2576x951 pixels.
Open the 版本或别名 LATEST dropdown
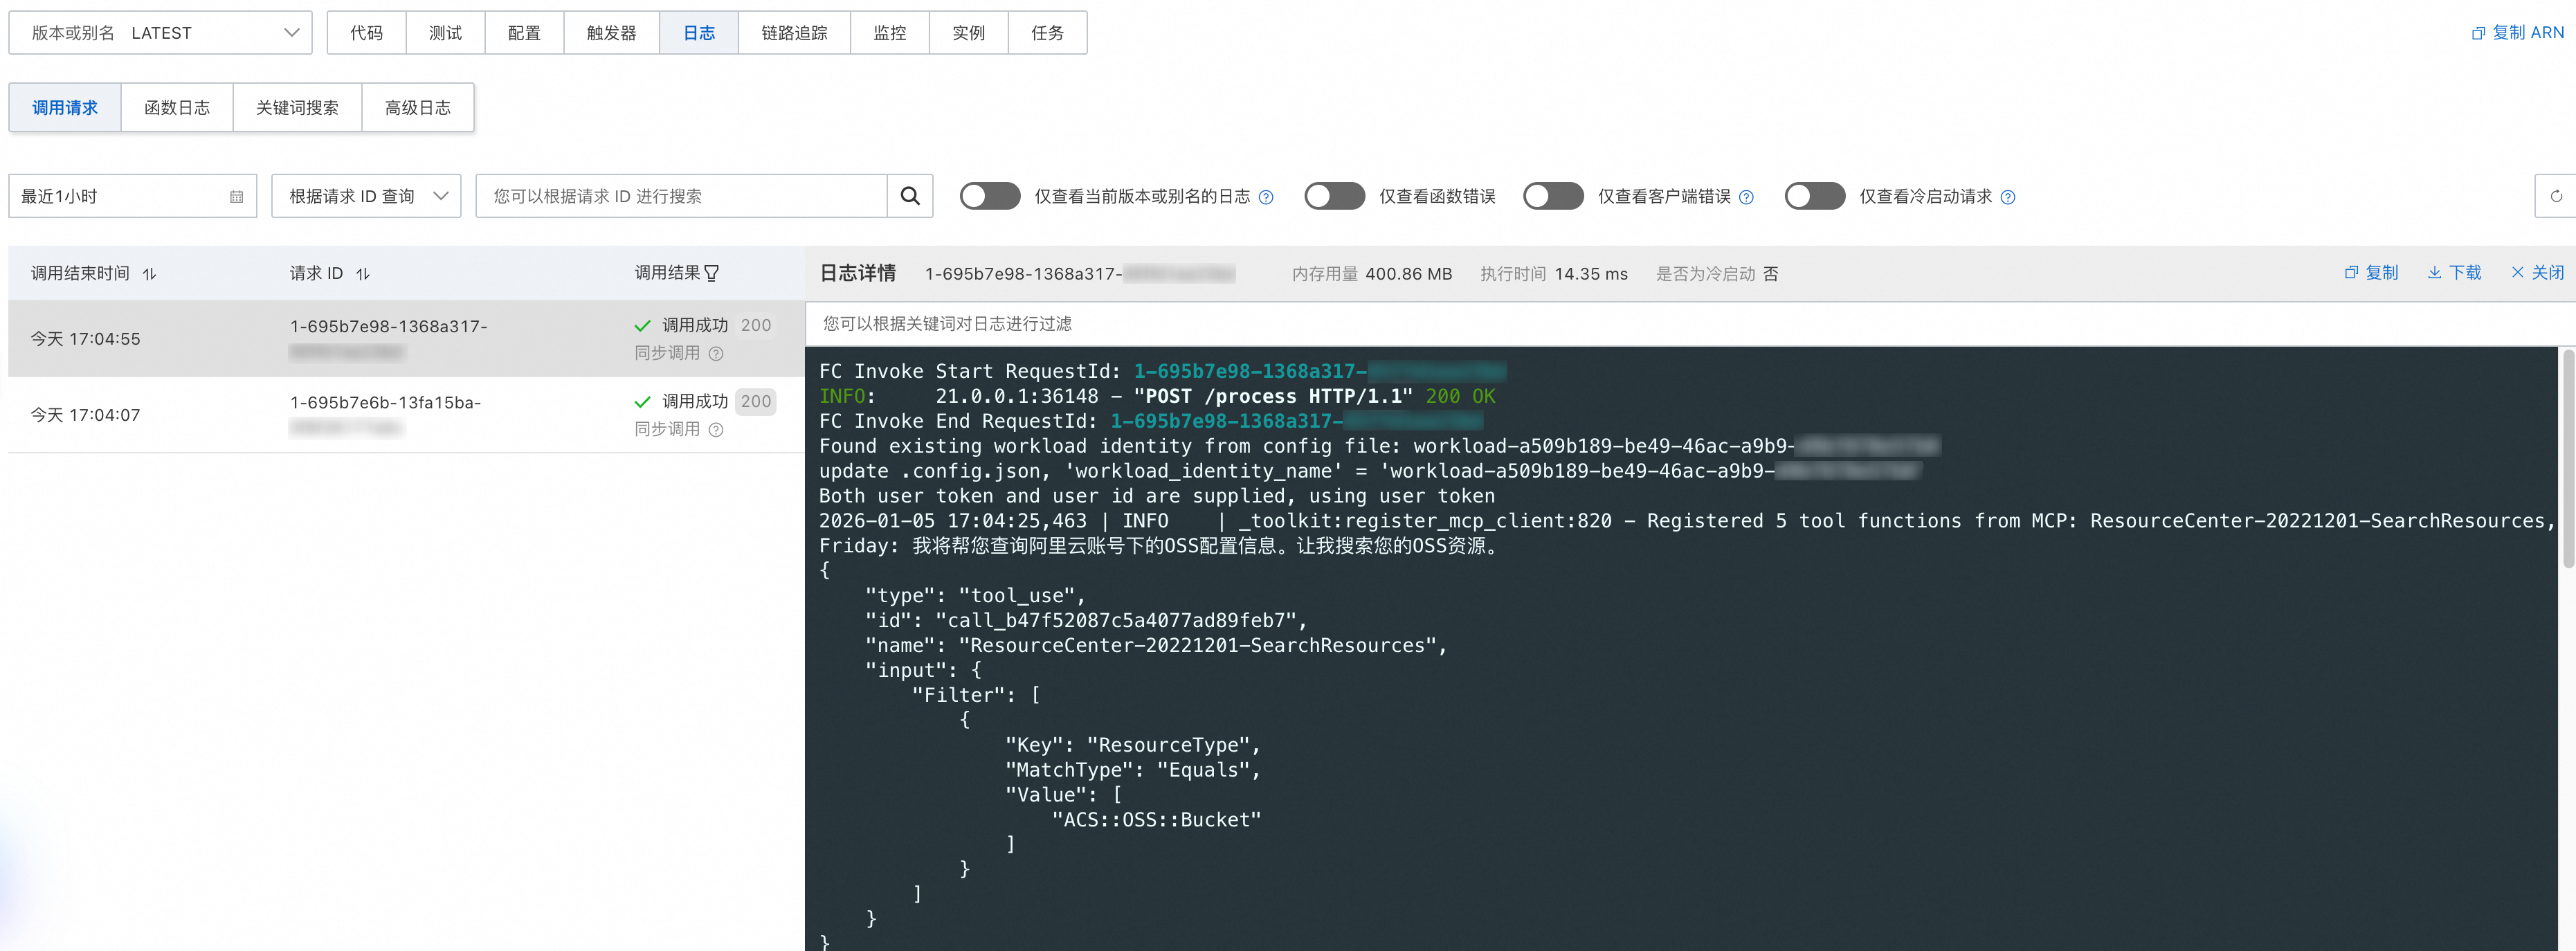pyautogui.click(x=160, y=33)
